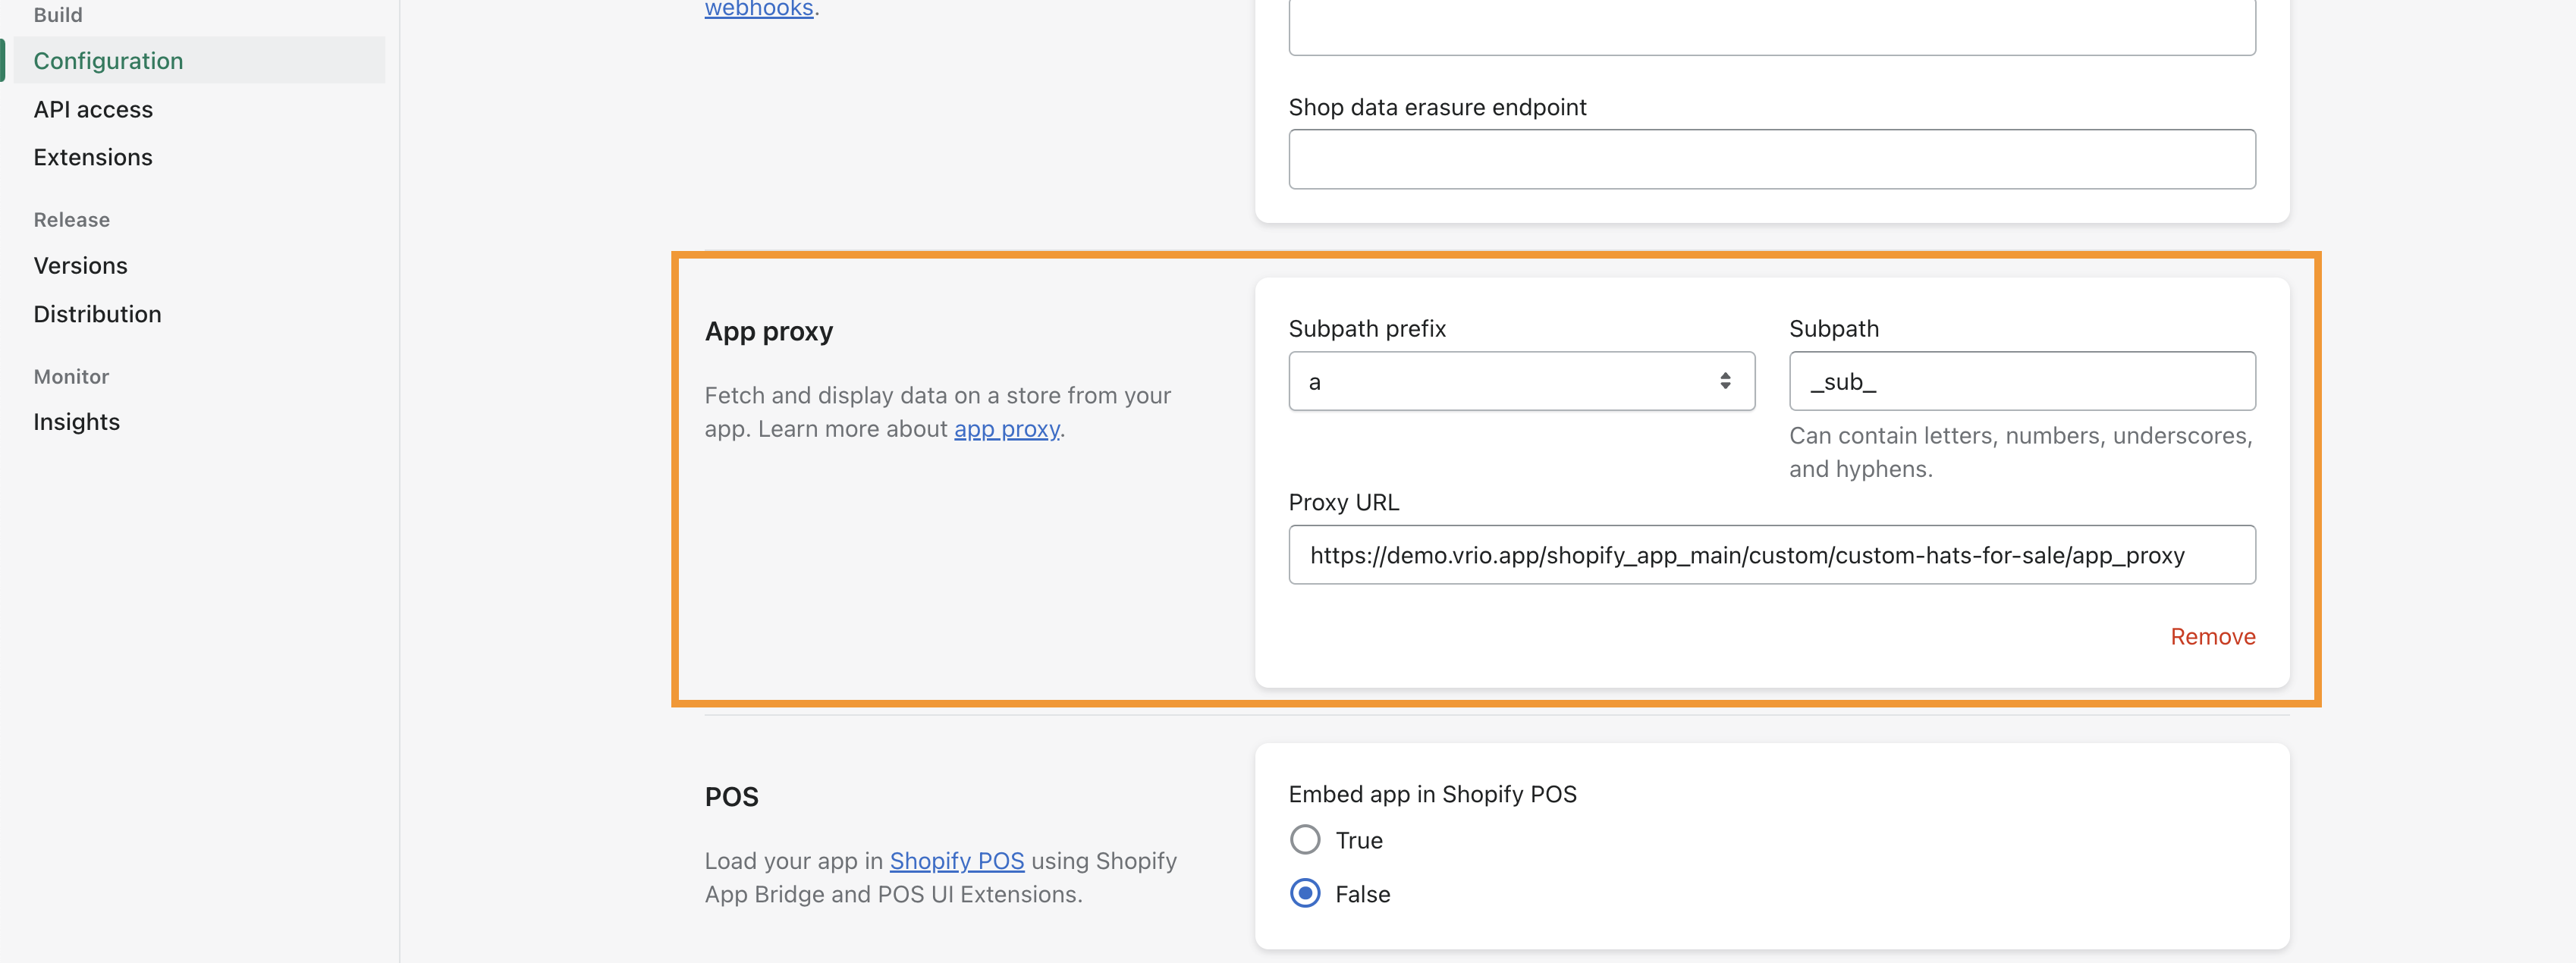The height and width of the screenshot is (963, 2576).
Task: Open the Shopify POS link
Action: tap(956, 861)
